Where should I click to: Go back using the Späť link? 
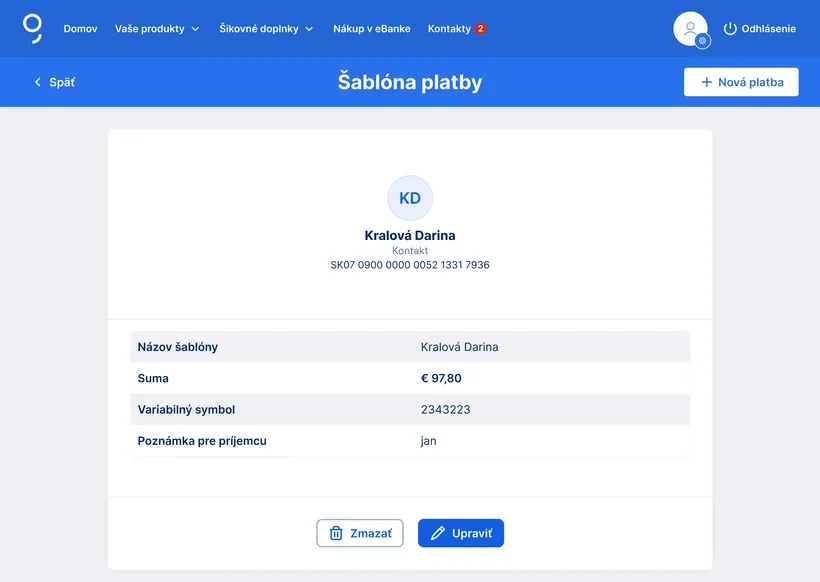click(x=62, y=82)
